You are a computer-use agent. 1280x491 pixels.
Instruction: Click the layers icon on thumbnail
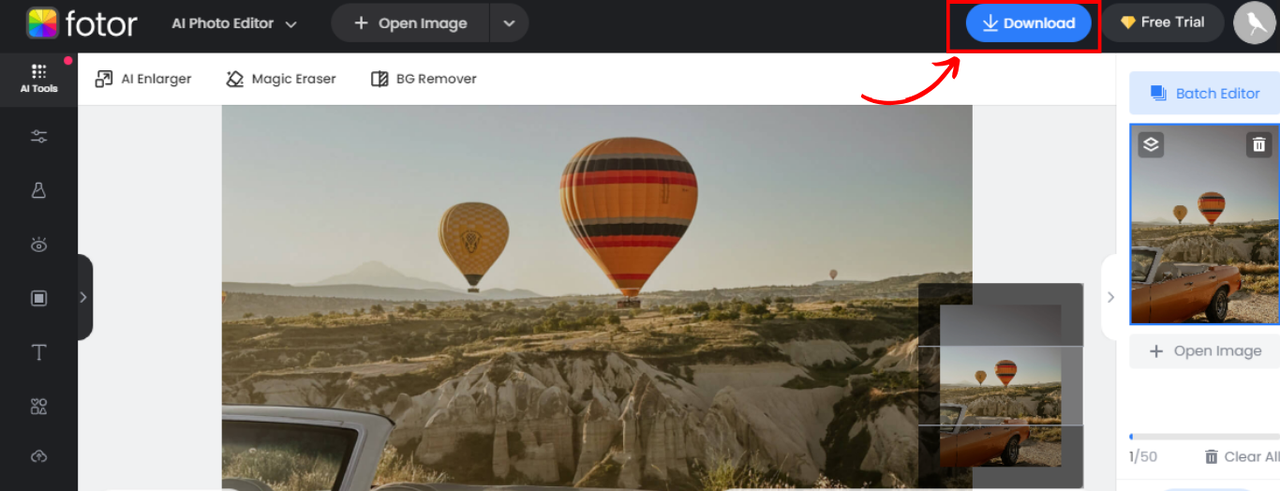[x=1151, y=145]
